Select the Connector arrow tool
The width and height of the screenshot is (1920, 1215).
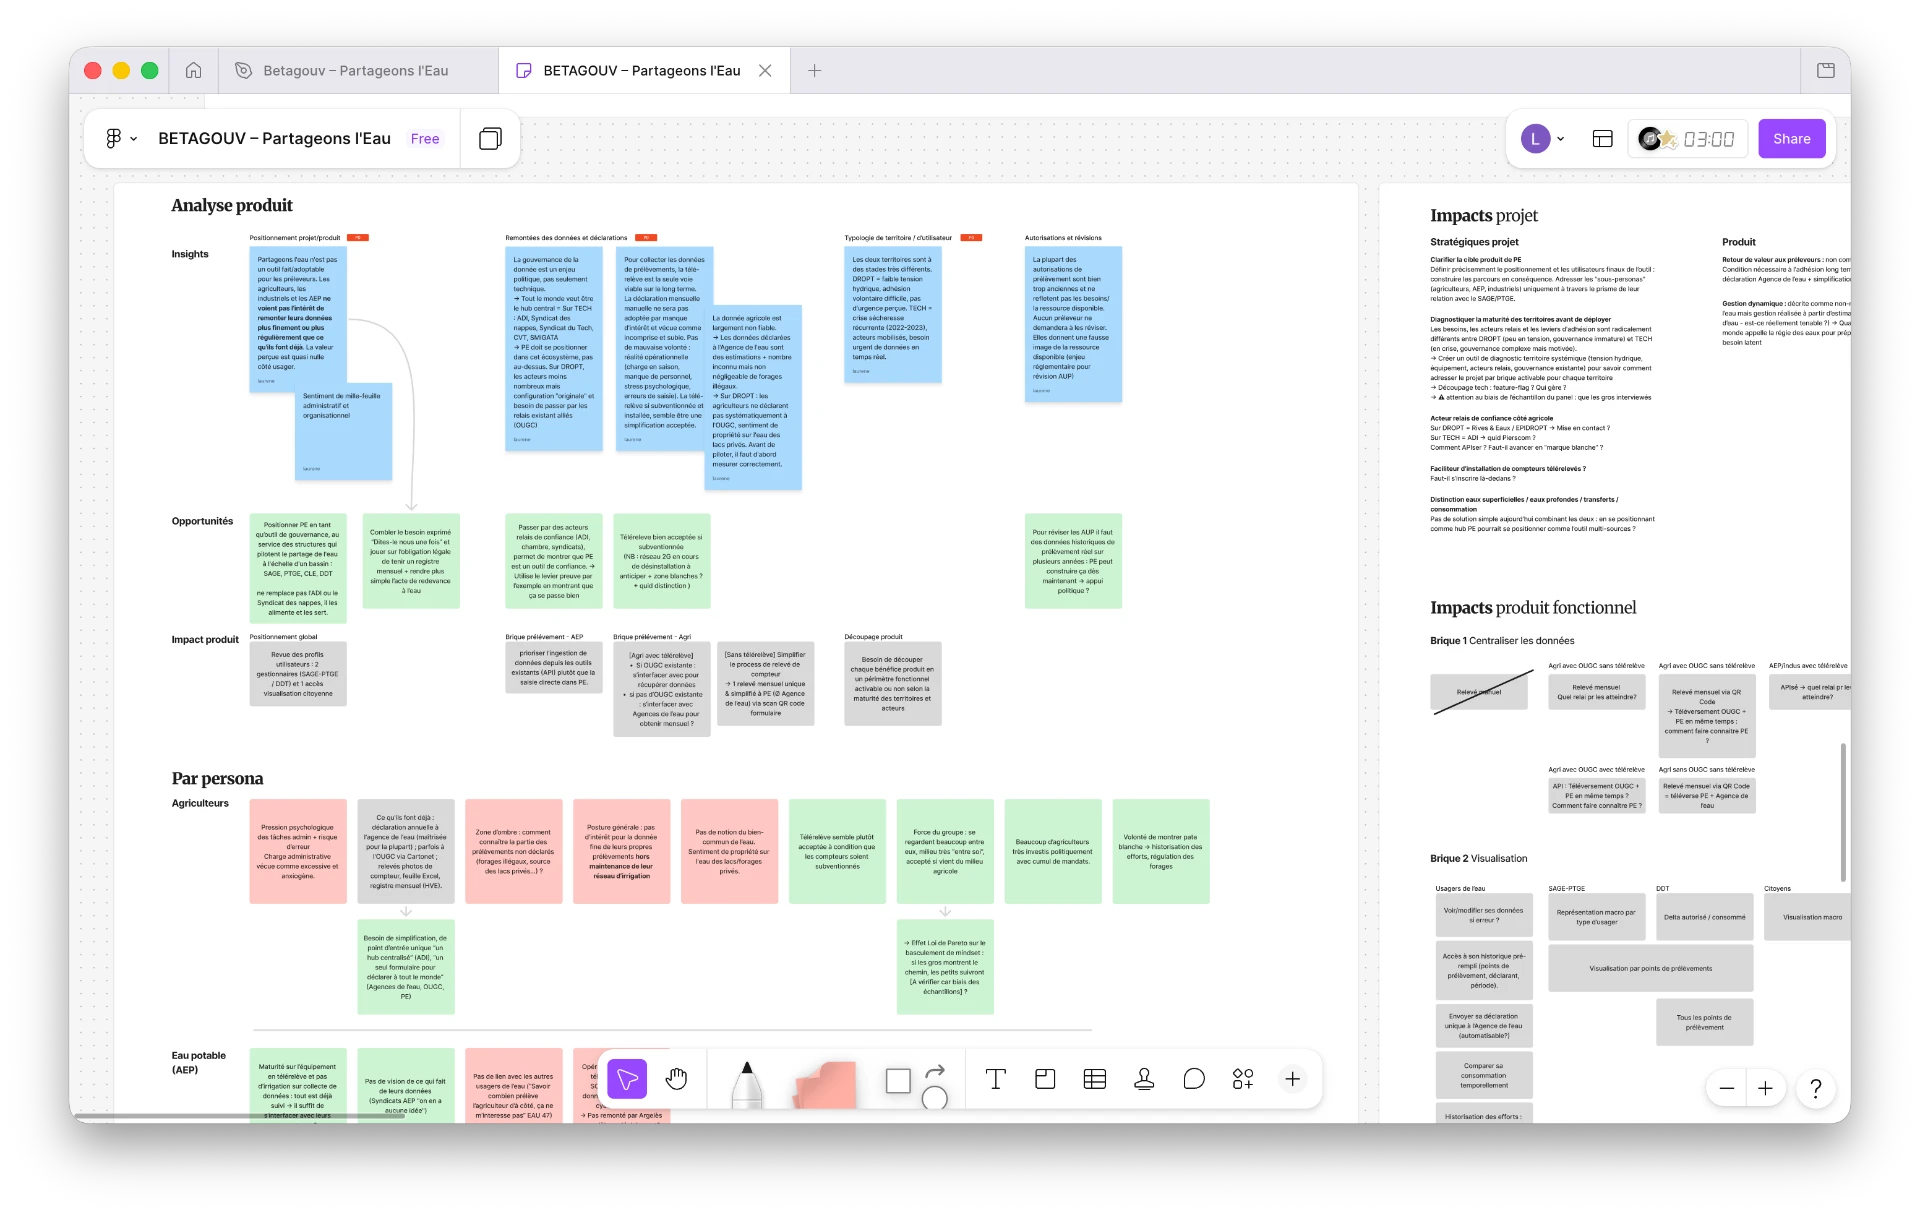tap(935, 1071)
